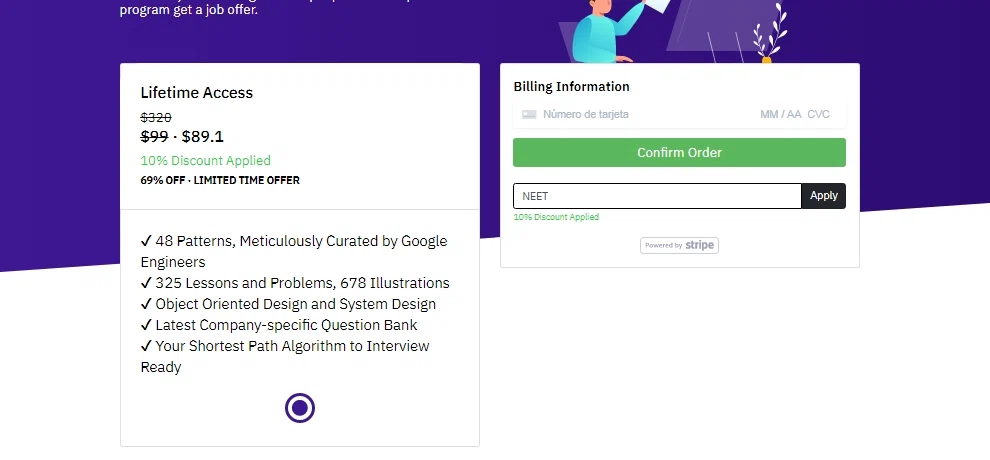Click the checkmark beside 325 Lessons and Problems

pyautogui.click(x=146, y=283)
